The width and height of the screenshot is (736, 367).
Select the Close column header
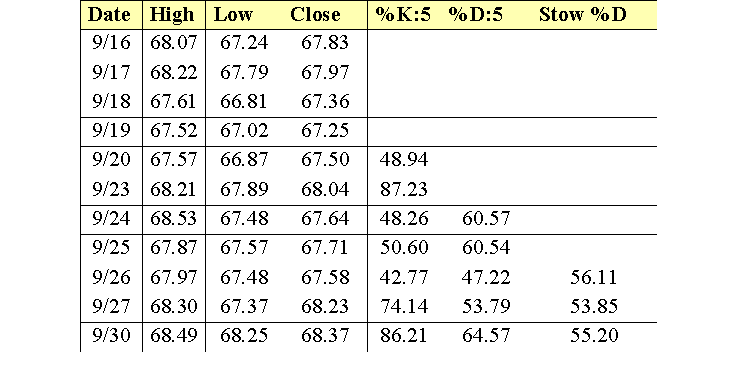pyautogui.click(x=315, y=15)
